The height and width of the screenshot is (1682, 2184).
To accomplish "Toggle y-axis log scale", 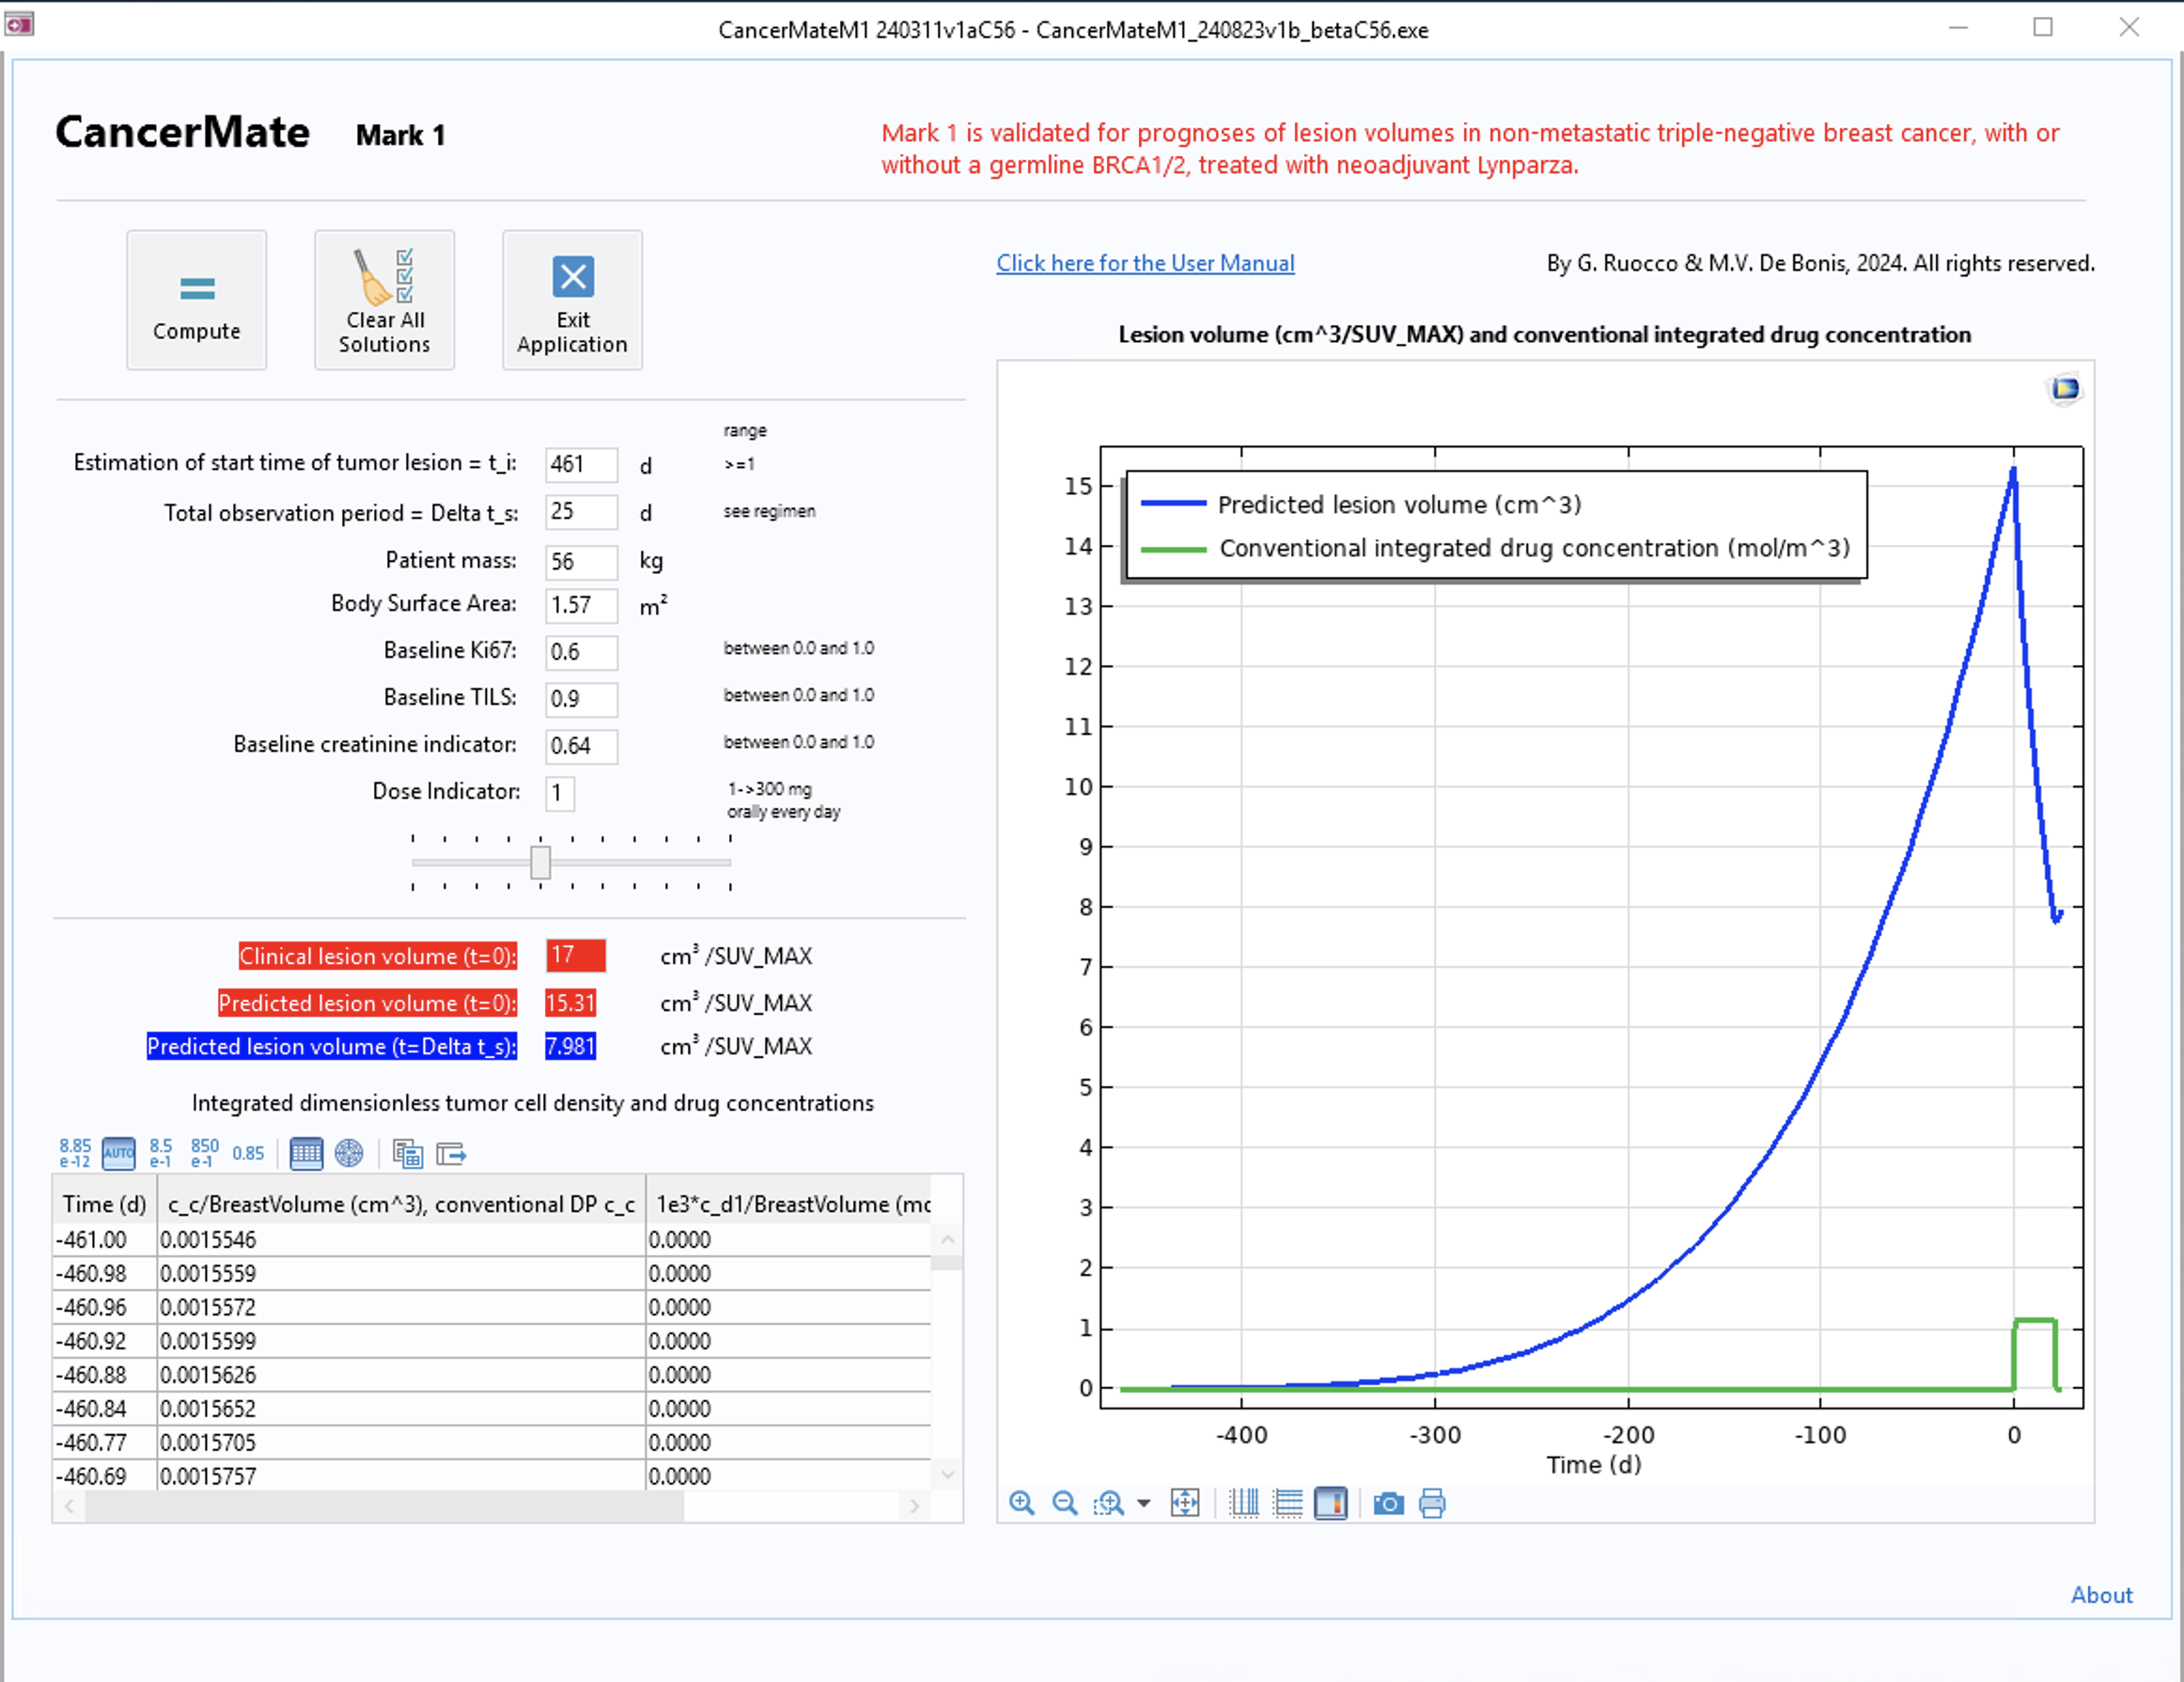I will tap(1288, 1503).
